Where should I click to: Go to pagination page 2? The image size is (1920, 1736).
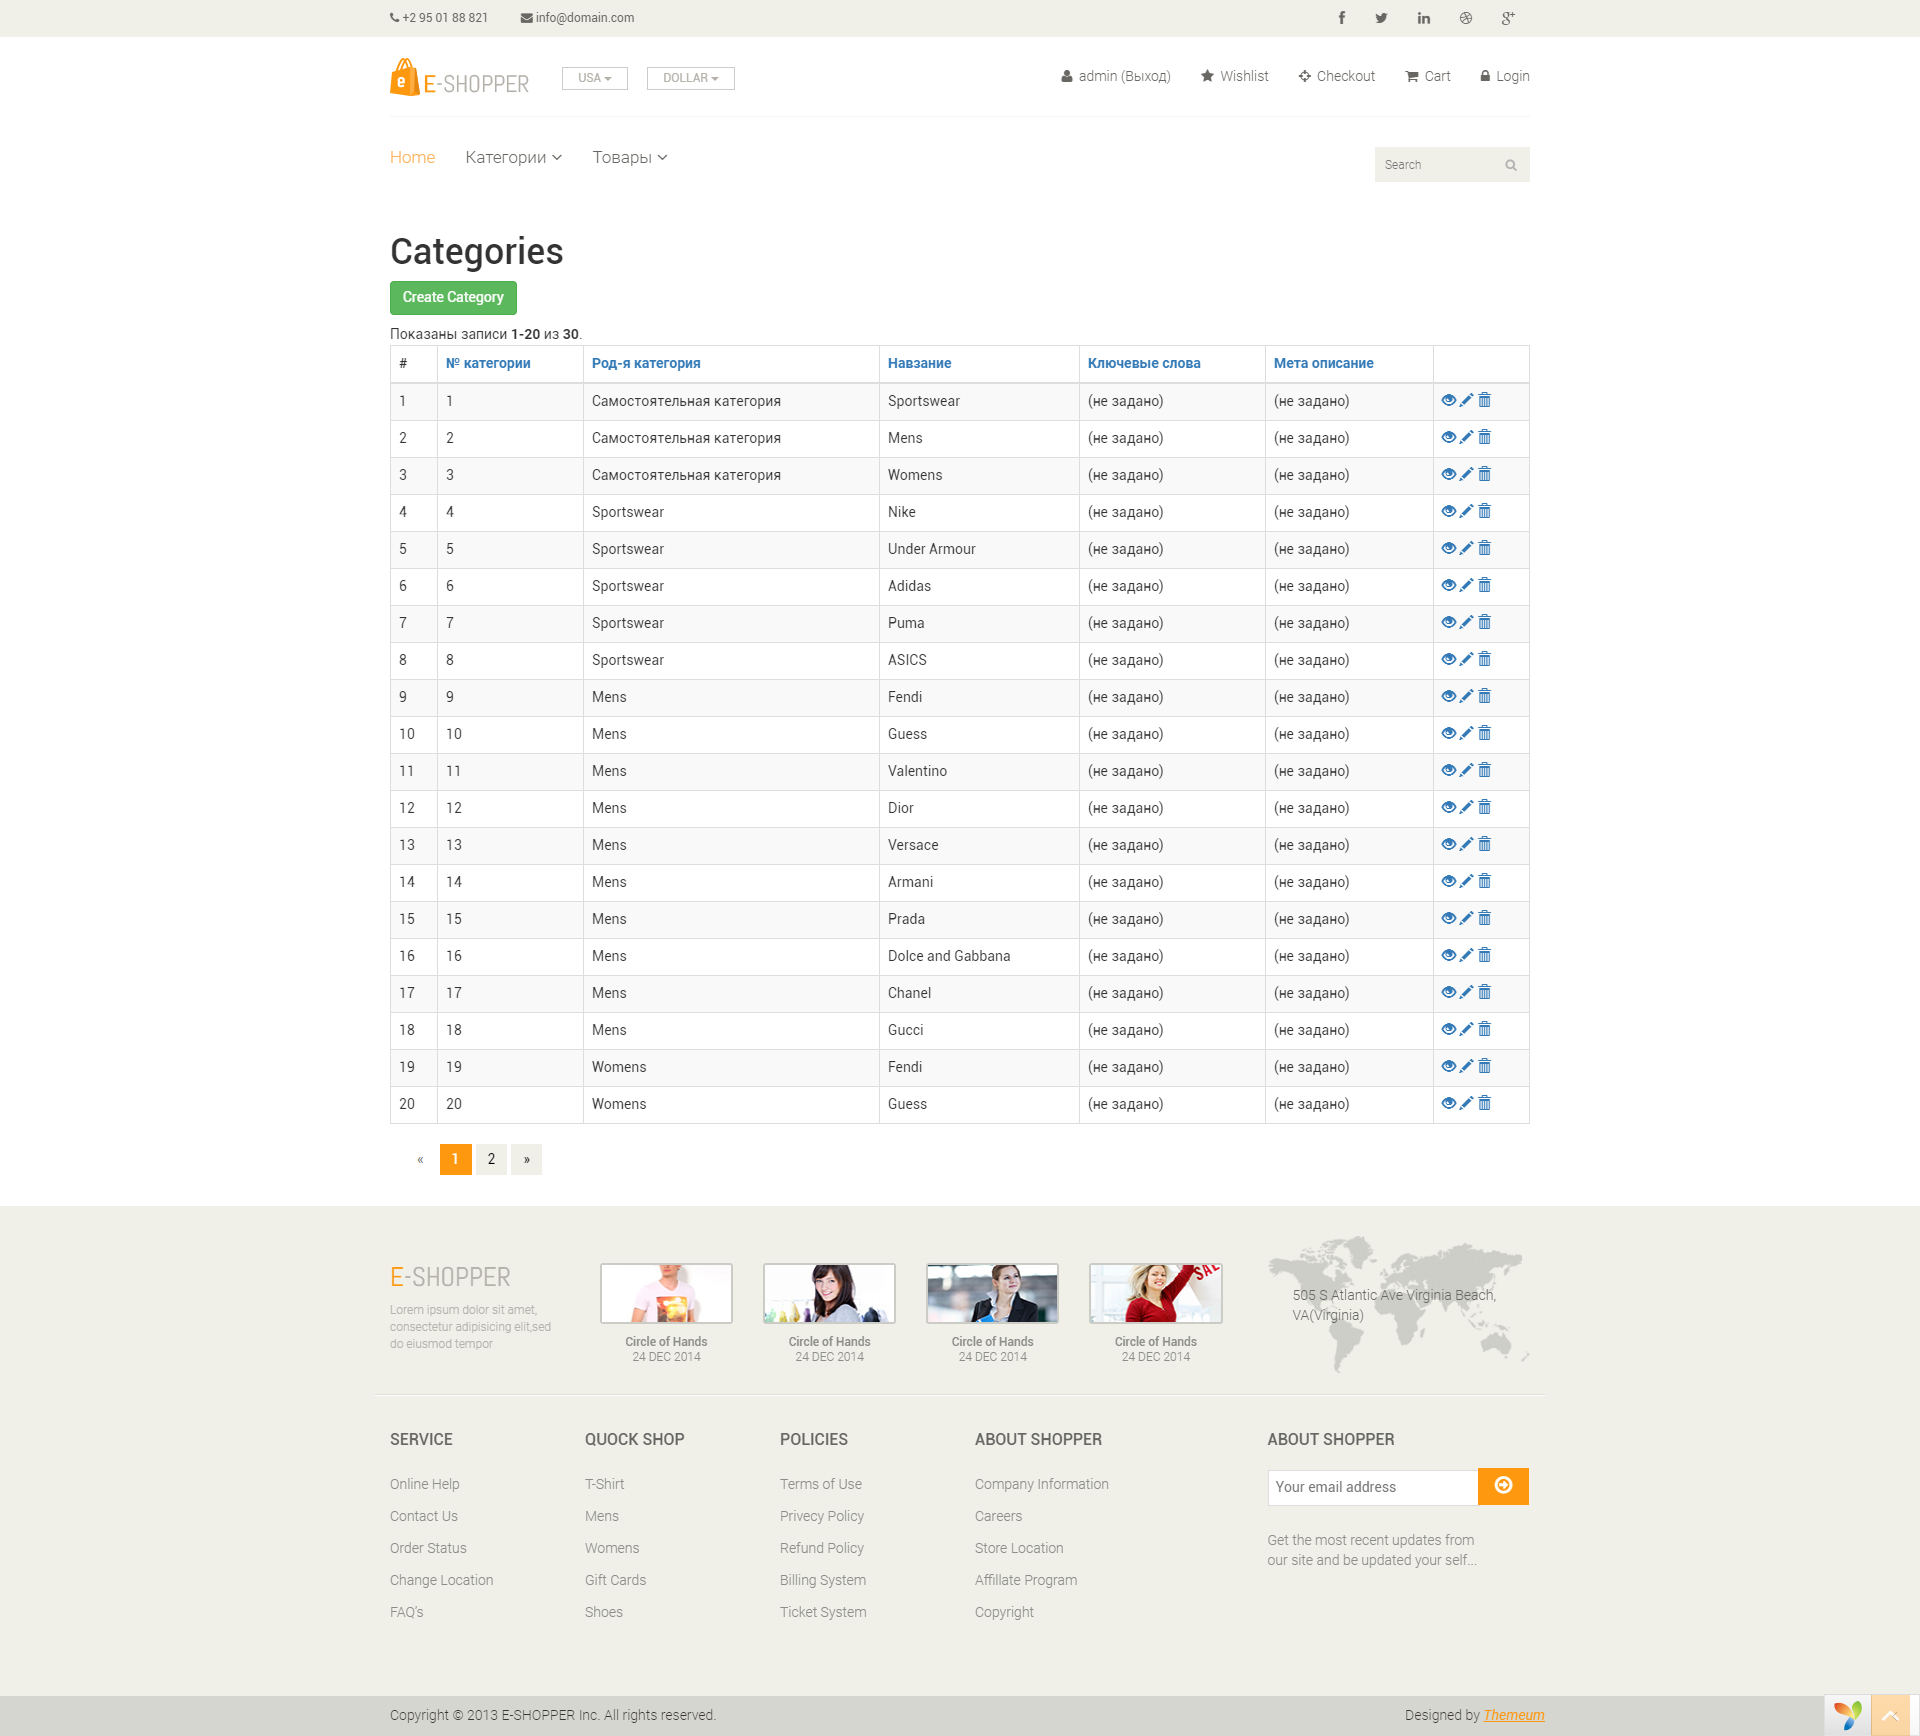[x=491, y=1159]
